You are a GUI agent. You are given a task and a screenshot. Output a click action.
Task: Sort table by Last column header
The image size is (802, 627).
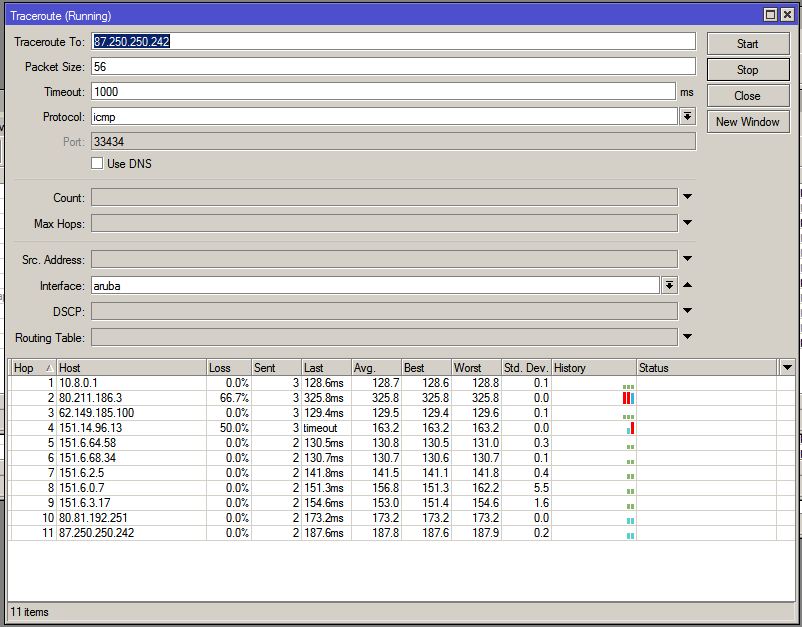pos(326,368)
